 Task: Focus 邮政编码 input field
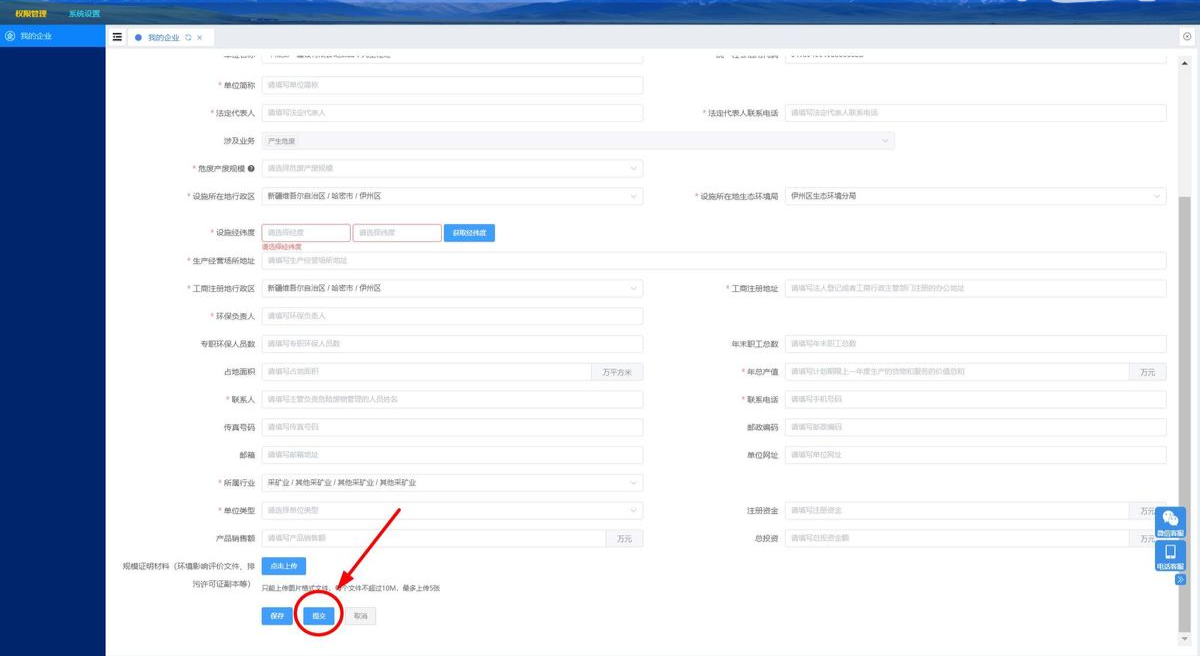pos(976,427)
